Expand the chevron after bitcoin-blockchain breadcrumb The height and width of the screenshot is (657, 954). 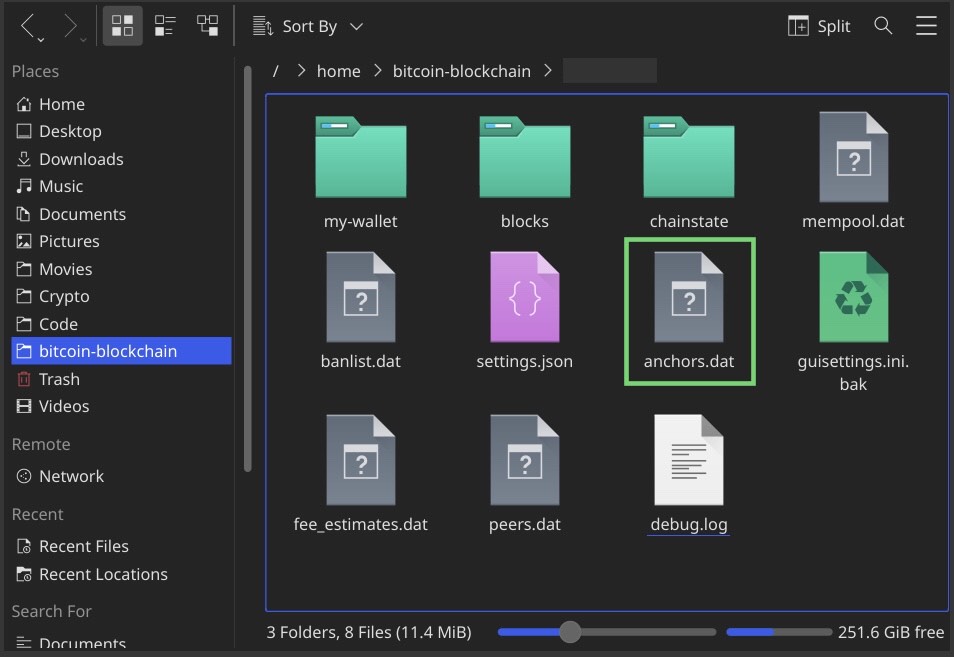coord(547,71)
